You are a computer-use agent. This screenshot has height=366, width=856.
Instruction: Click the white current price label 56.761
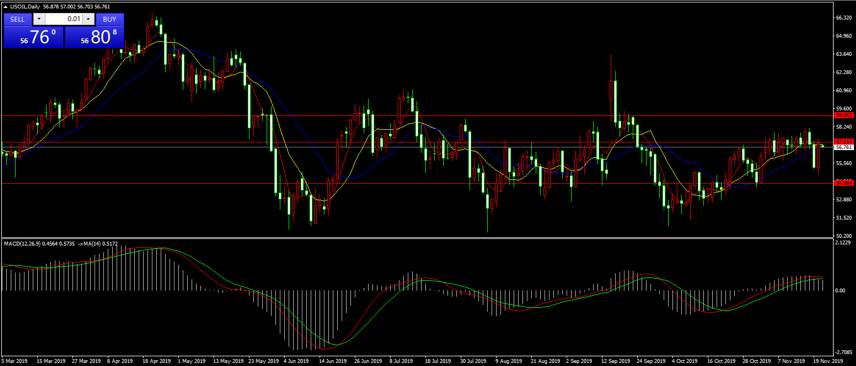coord(844,147)
